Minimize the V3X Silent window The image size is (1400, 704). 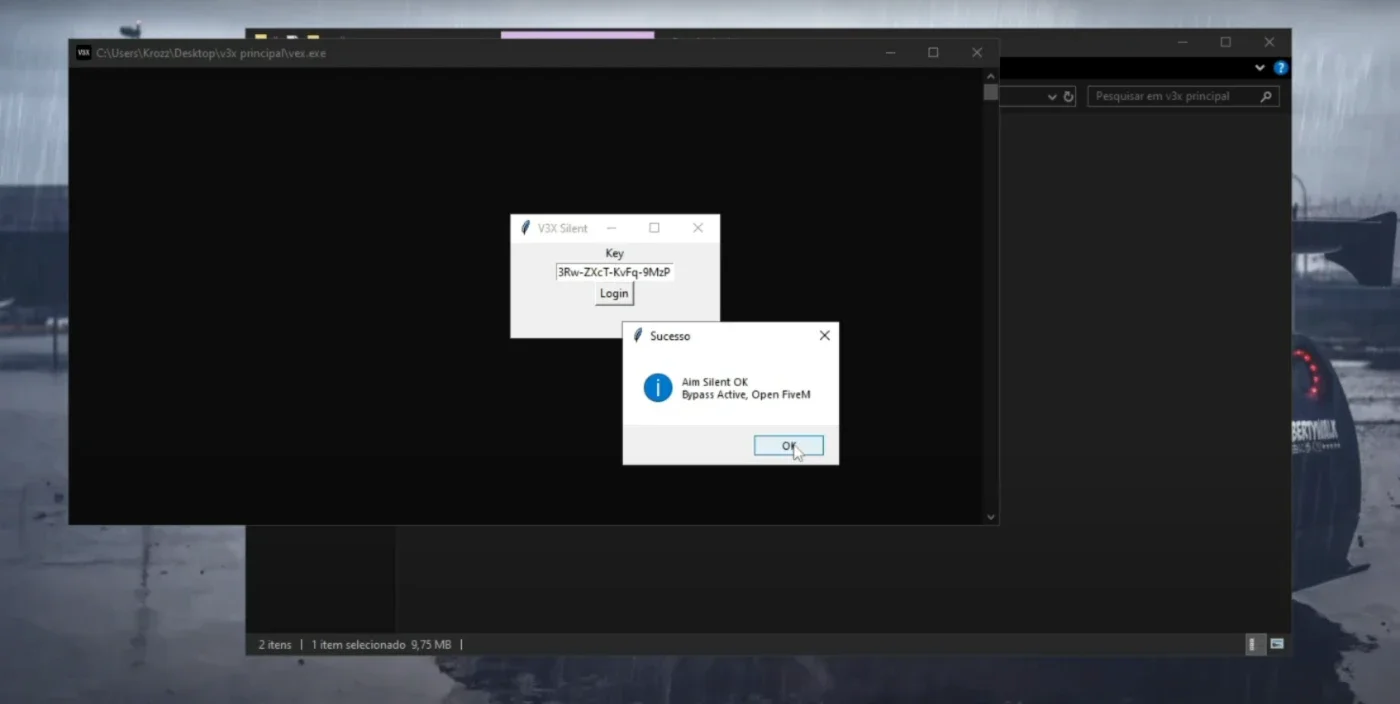point(612,228)
